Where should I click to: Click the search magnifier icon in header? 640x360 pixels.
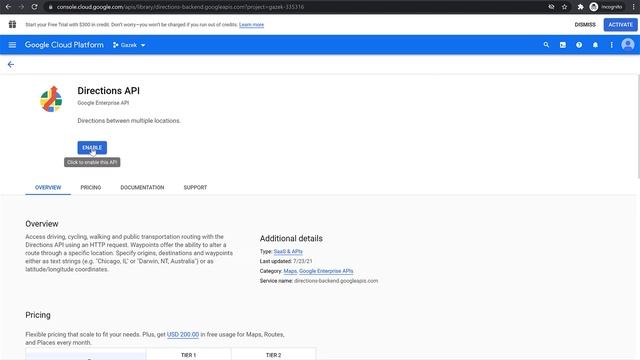[546, 45]
